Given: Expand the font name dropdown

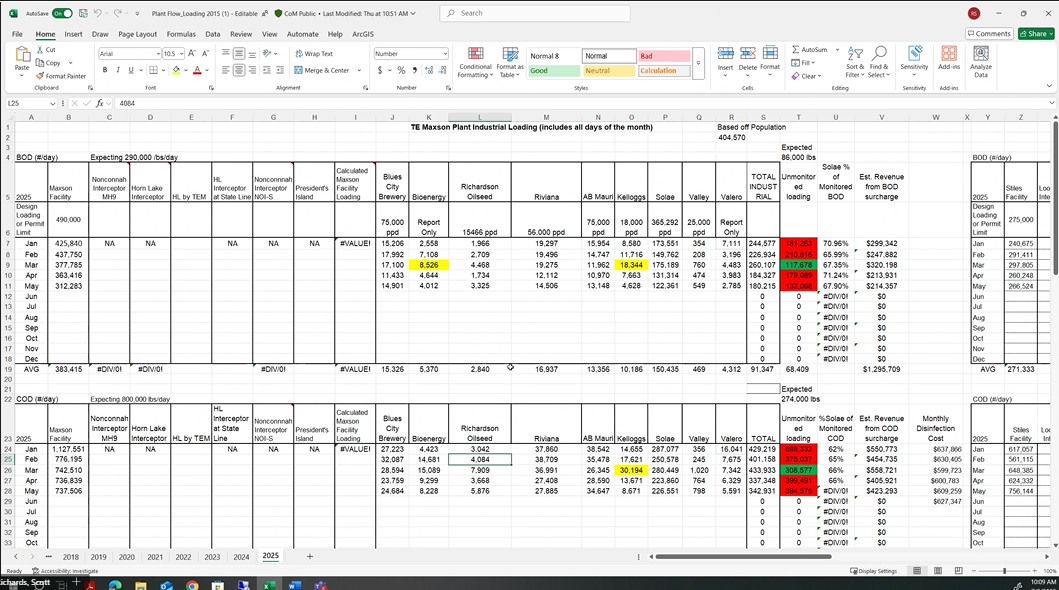Looking at the screenshot, I should tap(154, 54).
